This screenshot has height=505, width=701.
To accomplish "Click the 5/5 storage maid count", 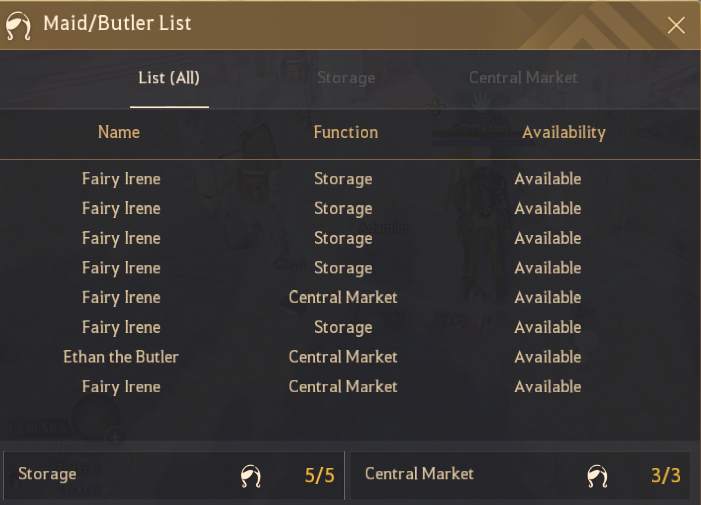I will pyautogui.click(x=319, y=476).
